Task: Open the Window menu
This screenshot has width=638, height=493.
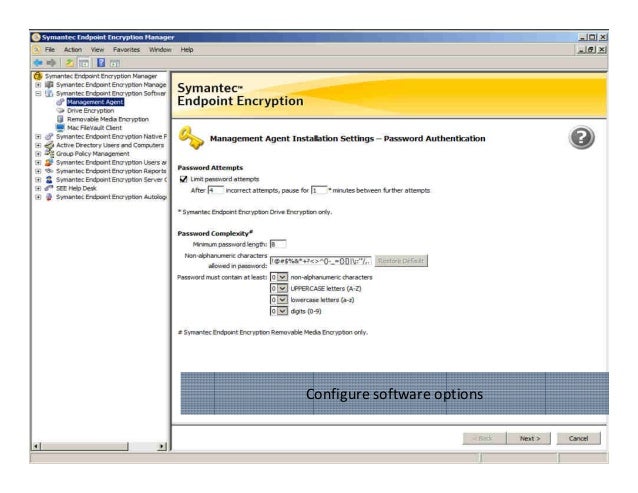Action: tap(160, 50)
